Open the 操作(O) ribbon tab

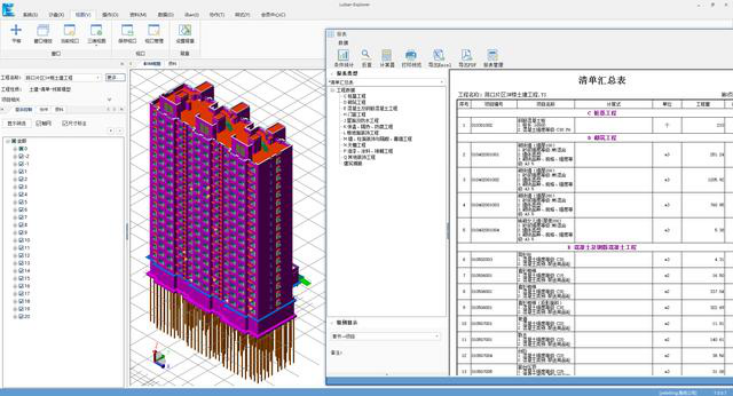coord(110,15)
